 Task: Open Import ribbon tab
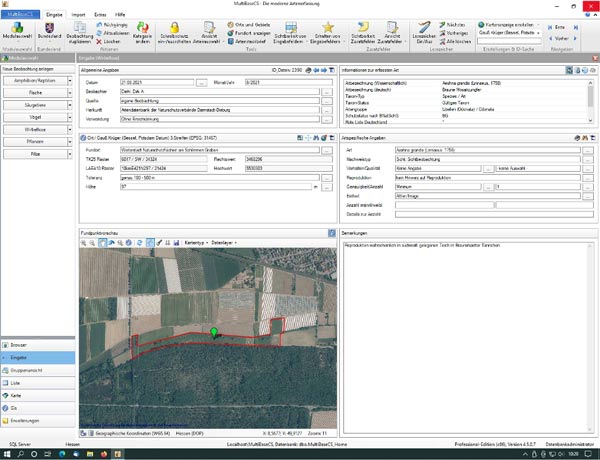[78, 15]
